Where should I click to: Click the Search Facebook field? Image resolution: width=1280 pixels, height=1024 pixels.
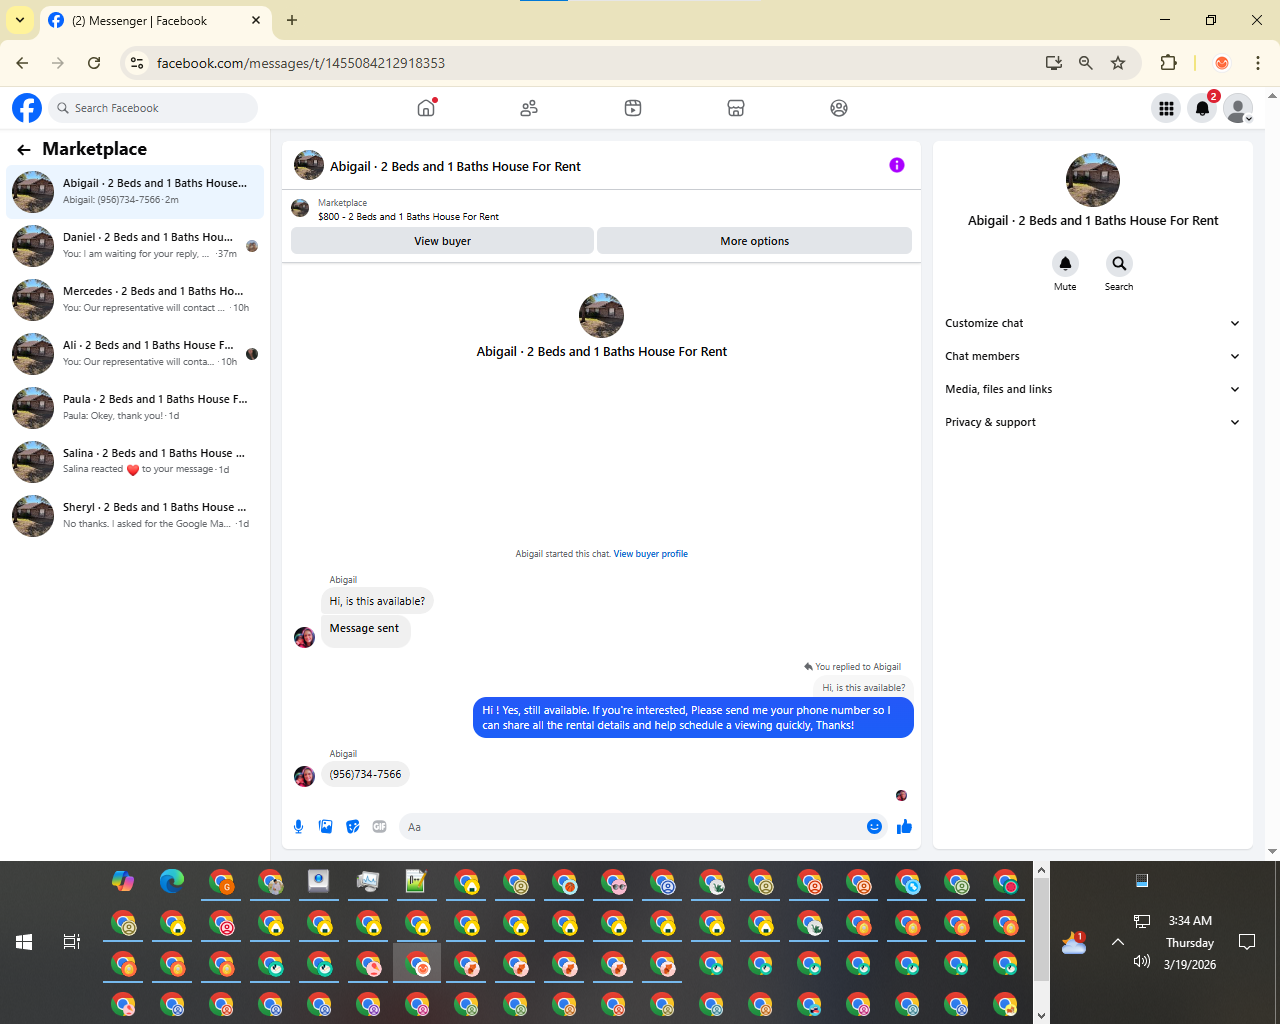pos(153,108)
